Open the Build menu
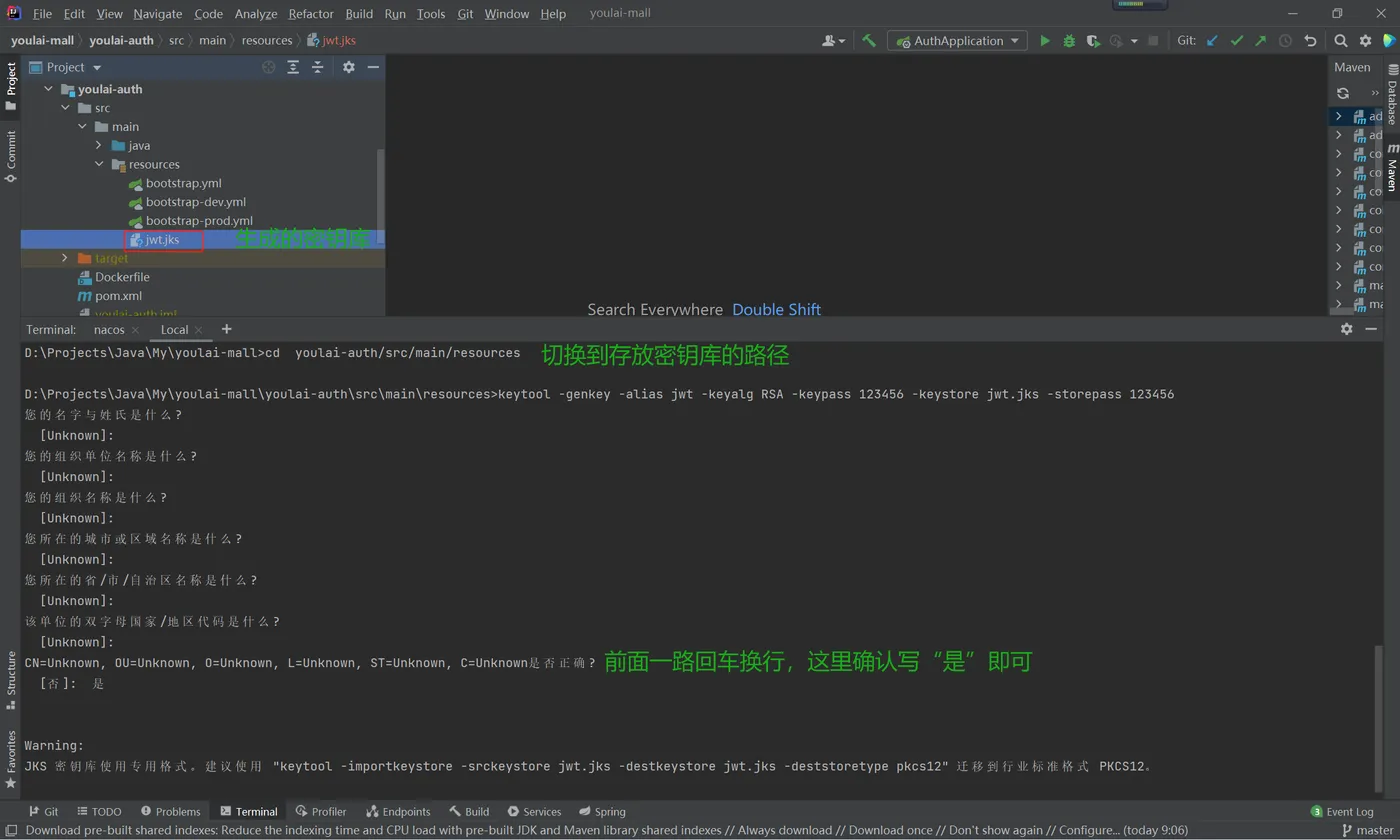Image resolution: width=1400 pixels, height=840 pixels. (x=359, y=14)
